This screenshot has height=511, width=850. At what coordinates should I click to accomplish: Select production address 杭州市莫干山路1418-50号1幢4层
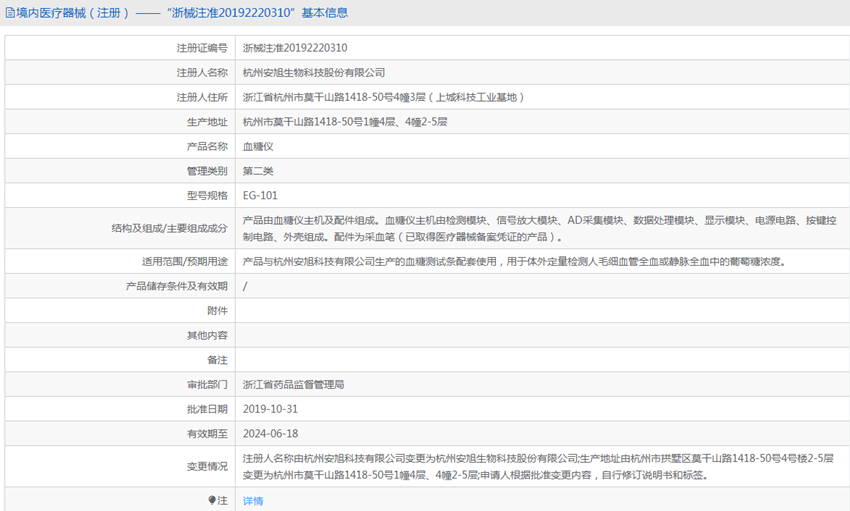click(345, 122)
